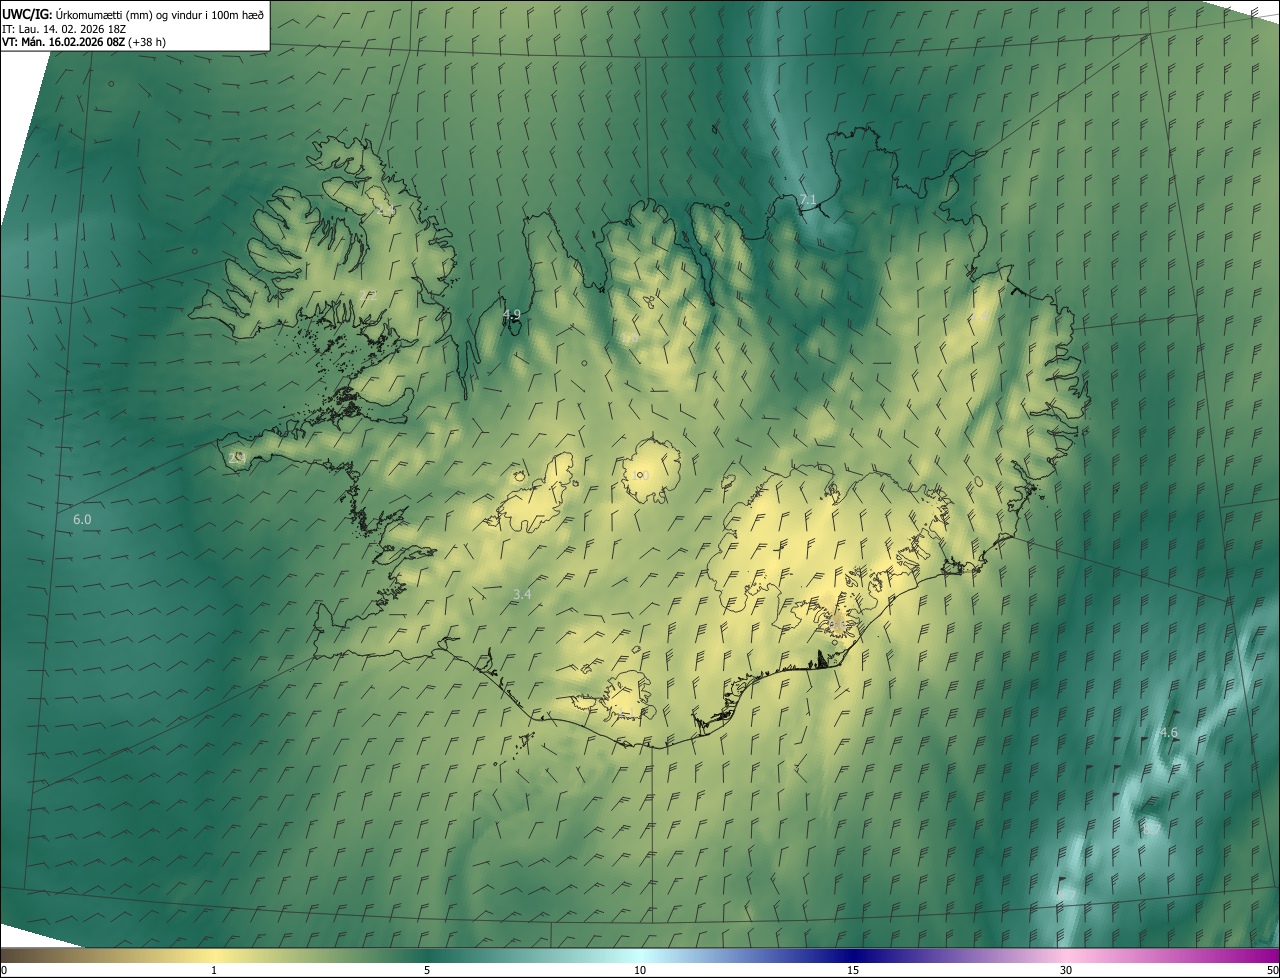Viewport: 1280px width, 978px height.
Task: Click the '4.6' value over the southeastern sea
Action: tap(1168, 732)
